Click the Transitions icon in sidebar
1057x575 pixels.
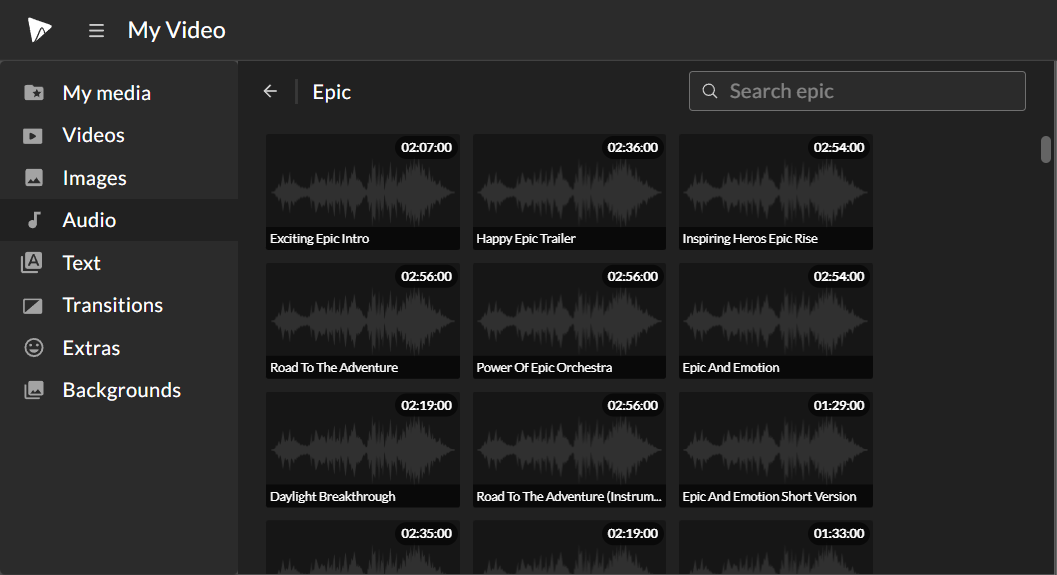click(33, 305)
